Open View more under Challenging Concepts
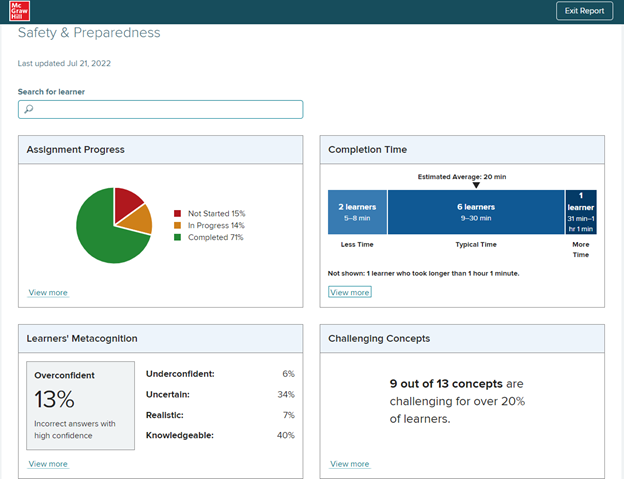624x479 pixels. (x=350, y=464)
